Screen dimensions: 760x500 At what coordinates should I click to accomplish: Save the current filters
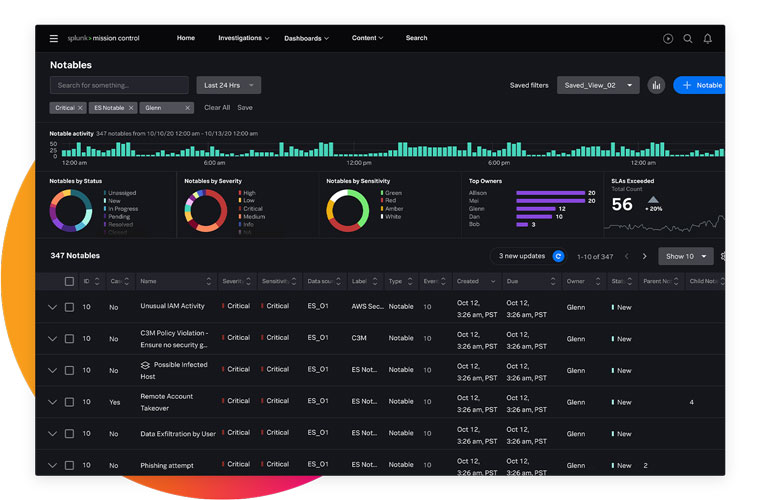pyautogui.click(x=245, y=108)
